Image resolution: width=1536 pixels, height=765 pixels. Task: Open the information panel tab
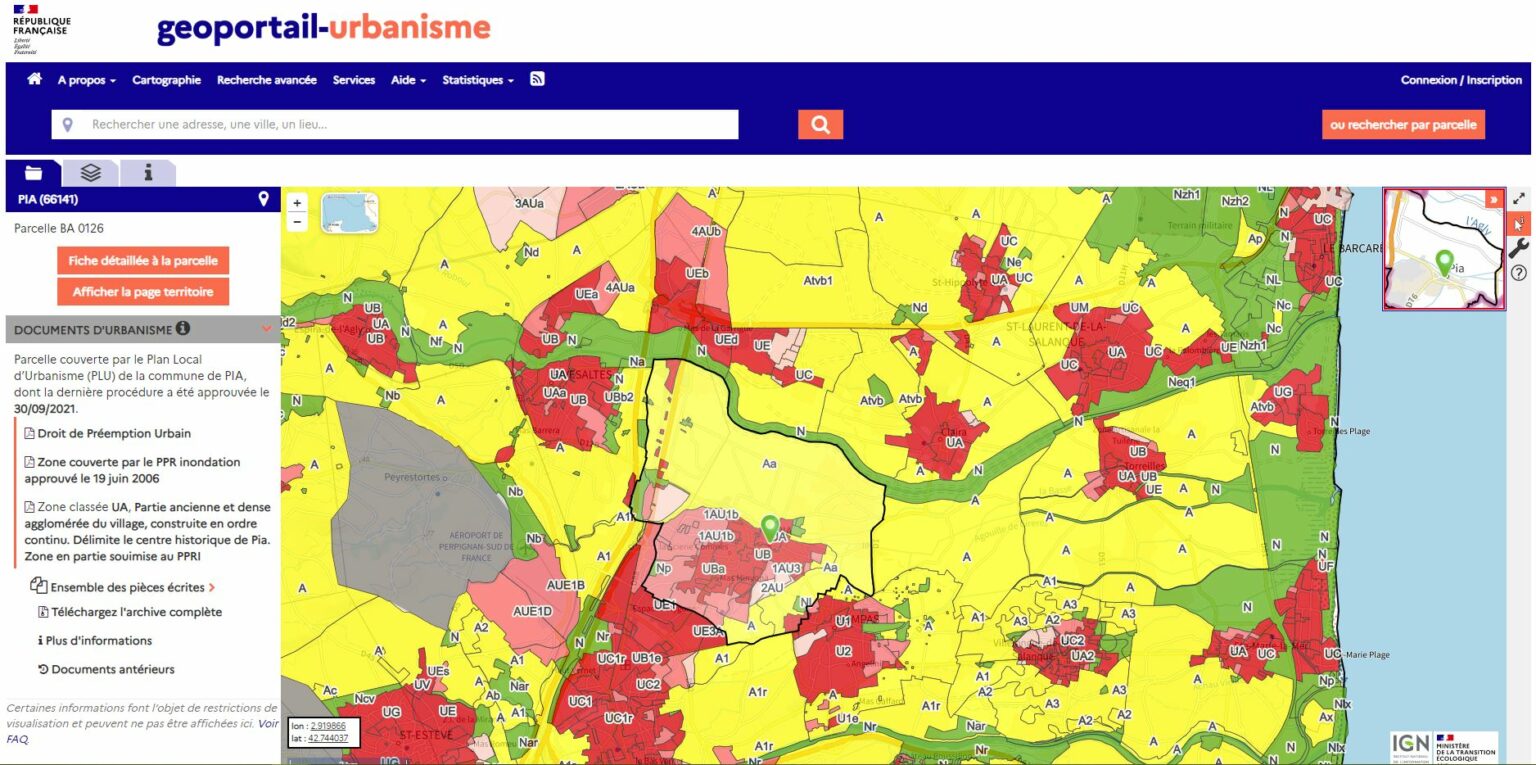(148, 173)
